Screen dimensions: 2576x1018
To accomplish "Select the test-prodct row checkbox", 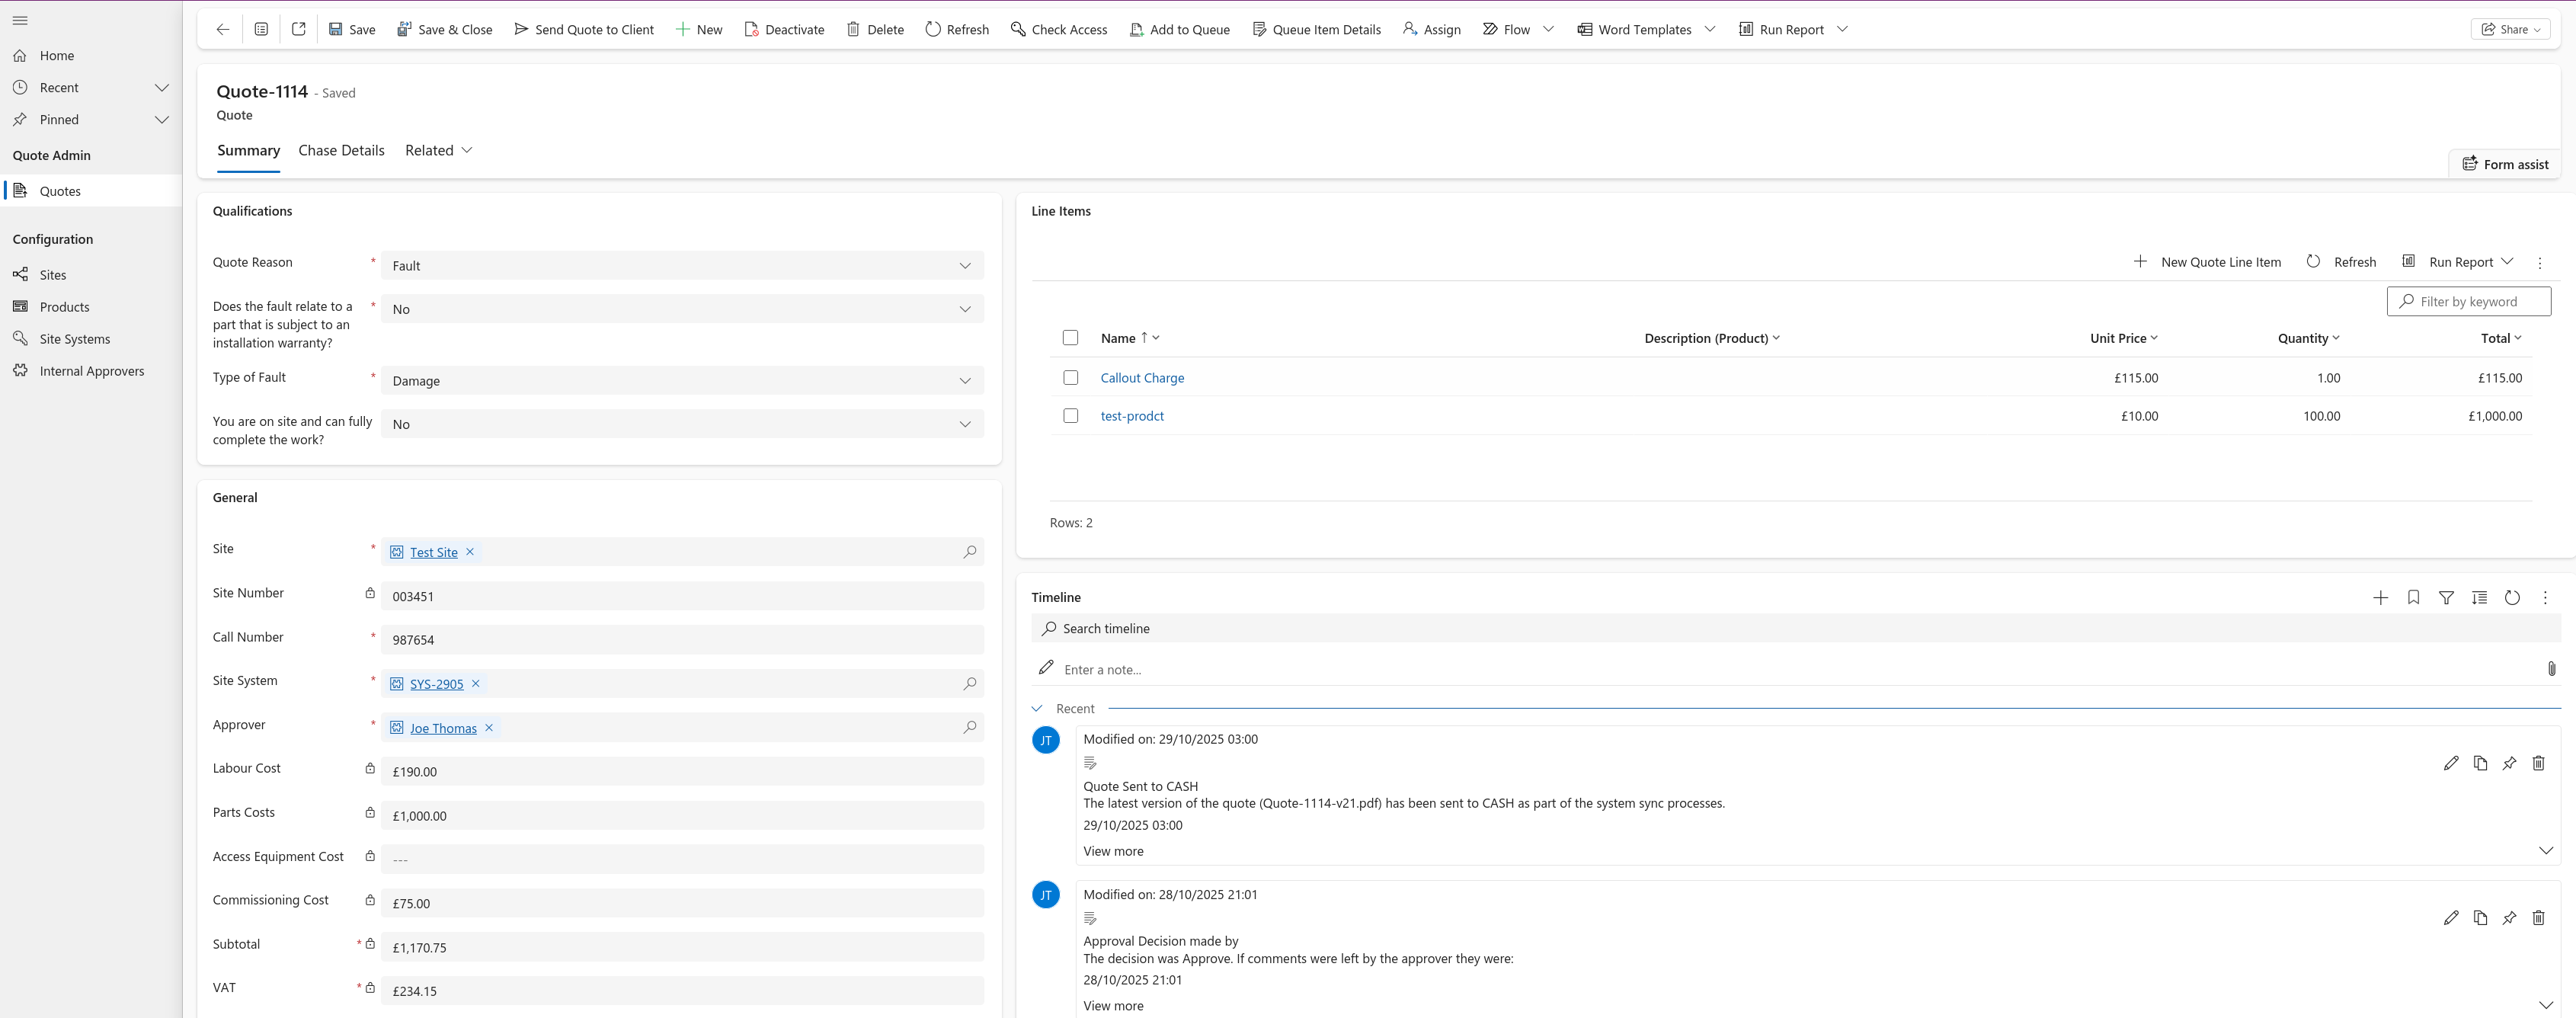I will pos(1070,416).
